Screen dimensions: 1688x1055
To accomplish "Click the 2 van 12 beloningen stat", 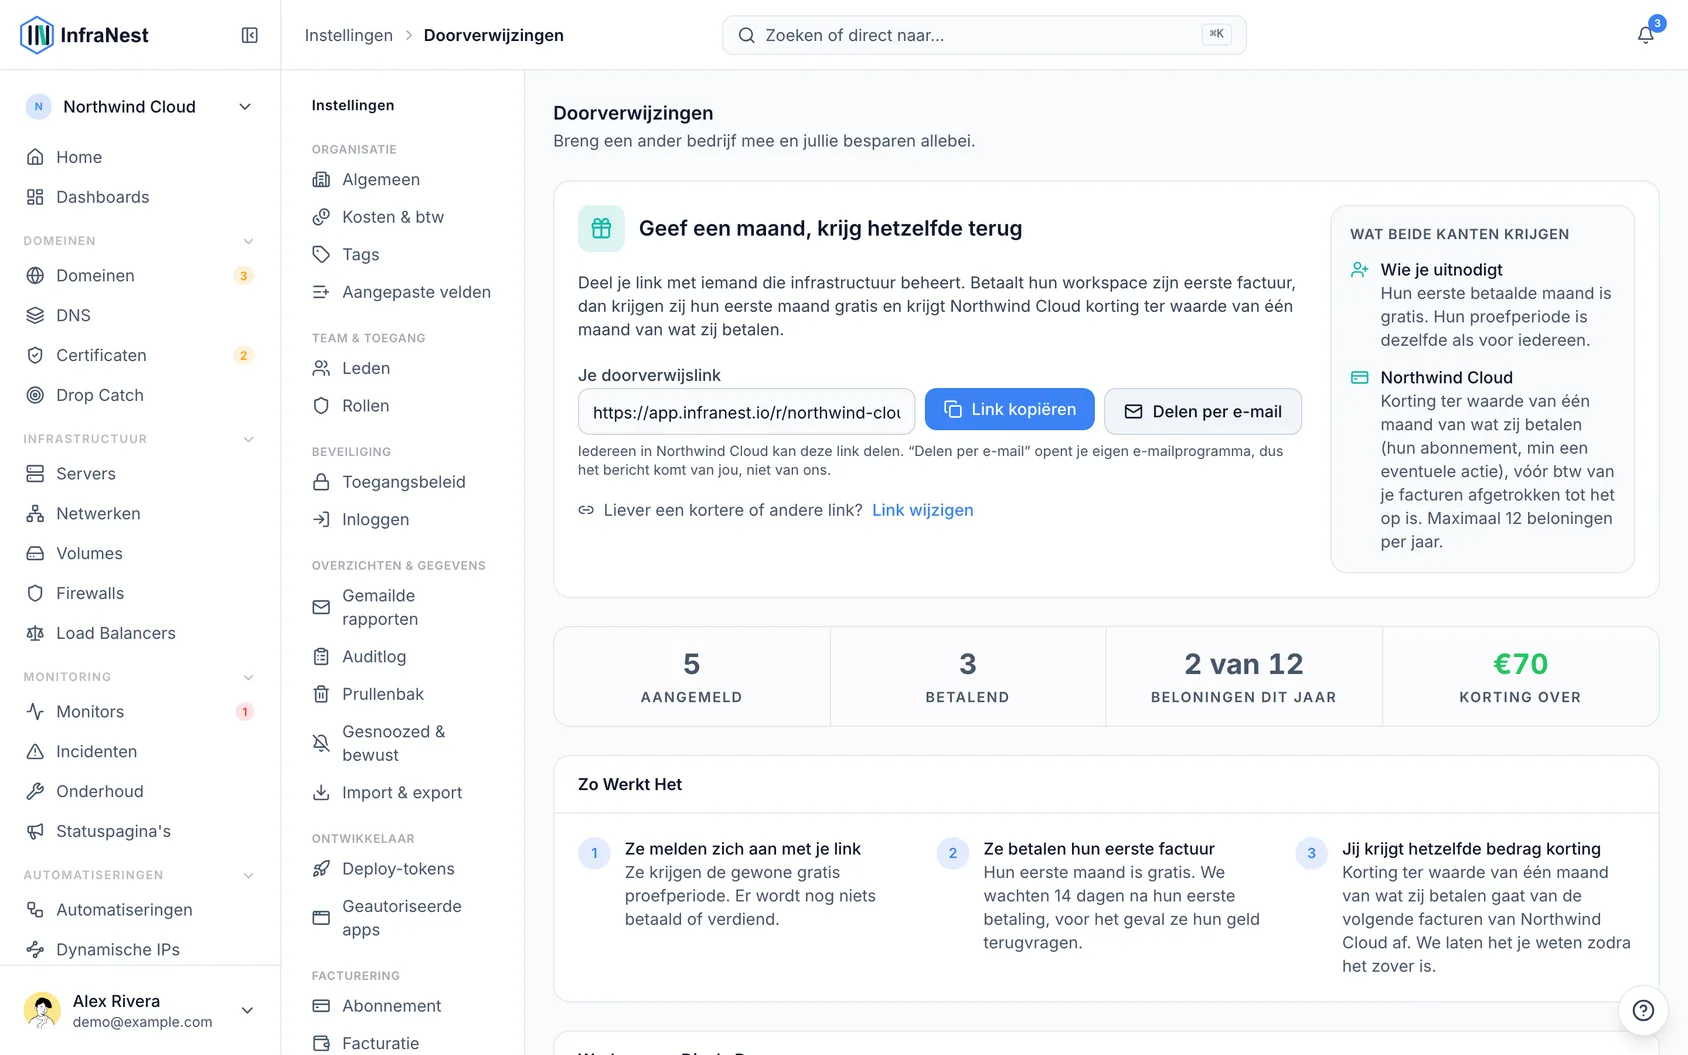I will pos(1244,676).
